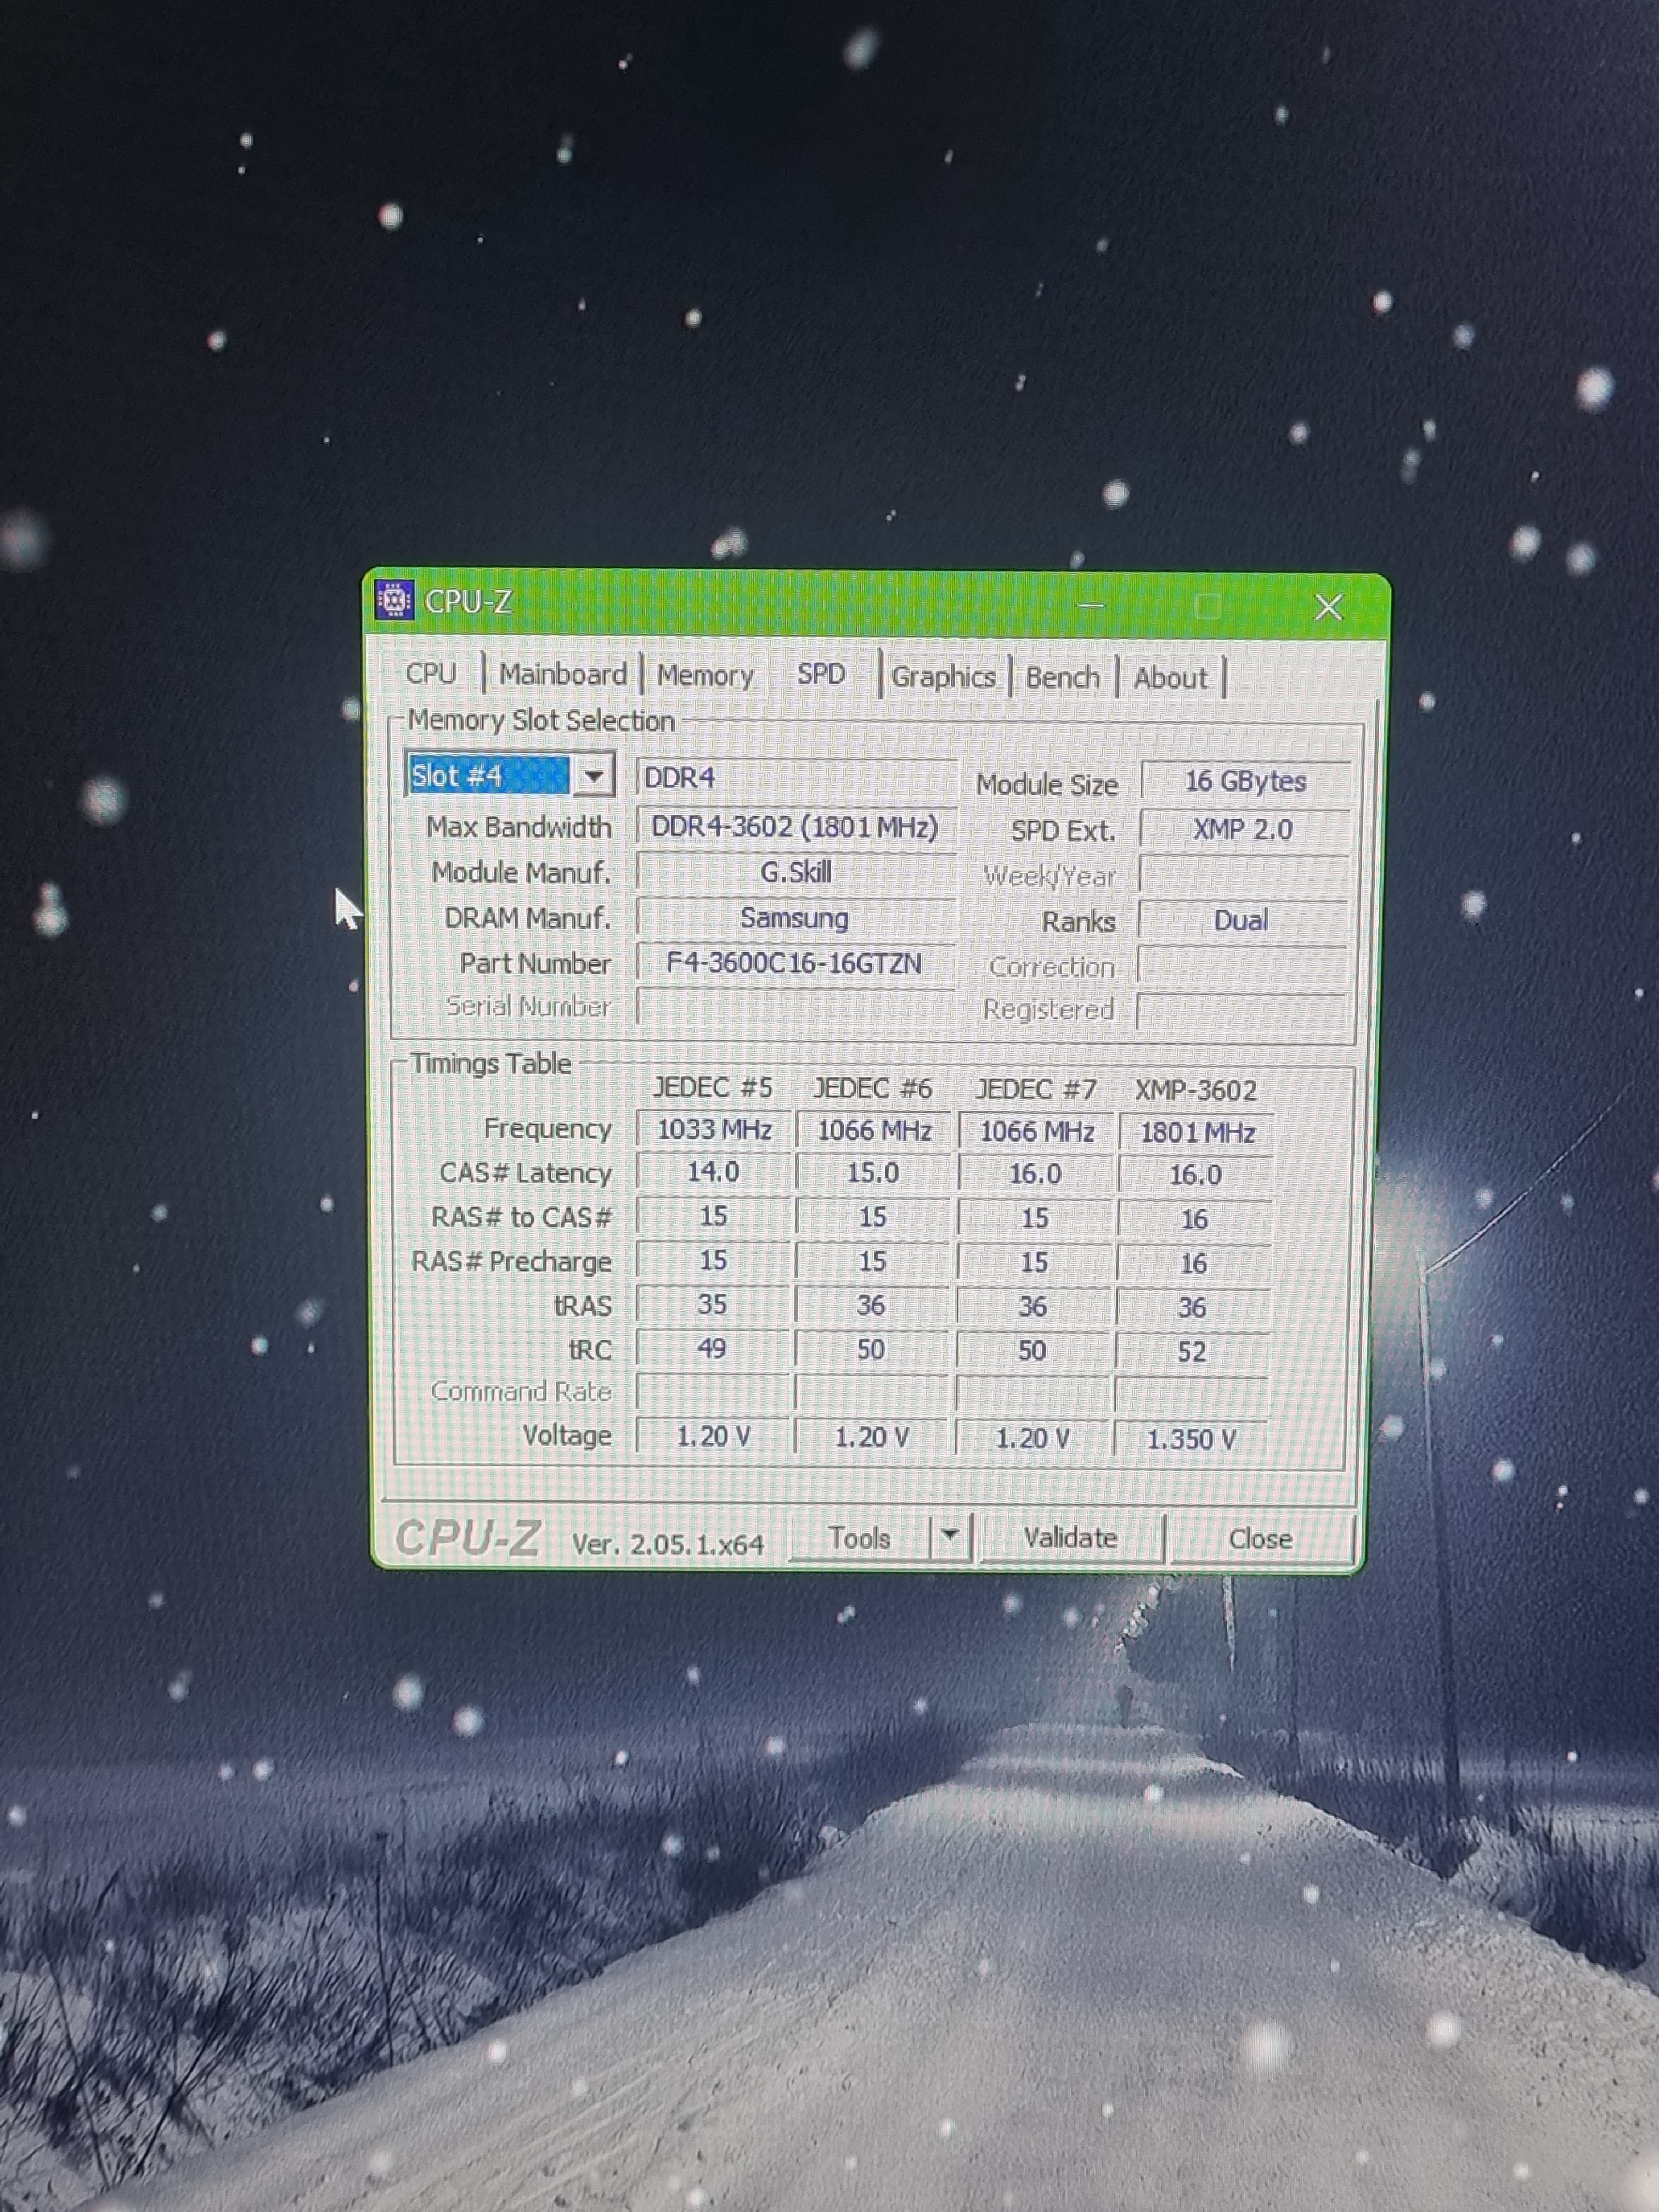Switch to the CPU tab

(431, 673)
